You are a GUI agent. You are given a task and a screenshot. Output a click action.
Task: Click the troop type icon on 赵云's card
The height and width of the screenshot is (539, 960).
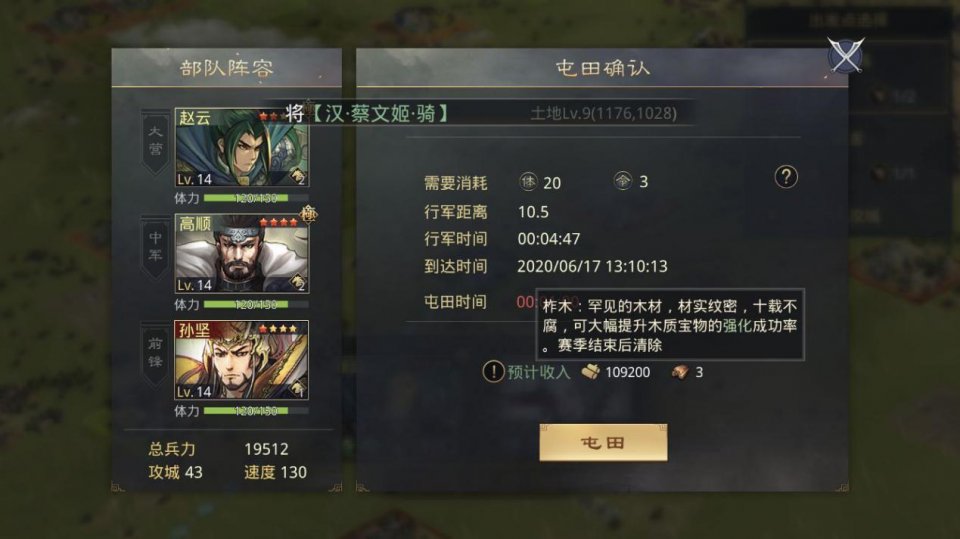(x=298, y=176)
